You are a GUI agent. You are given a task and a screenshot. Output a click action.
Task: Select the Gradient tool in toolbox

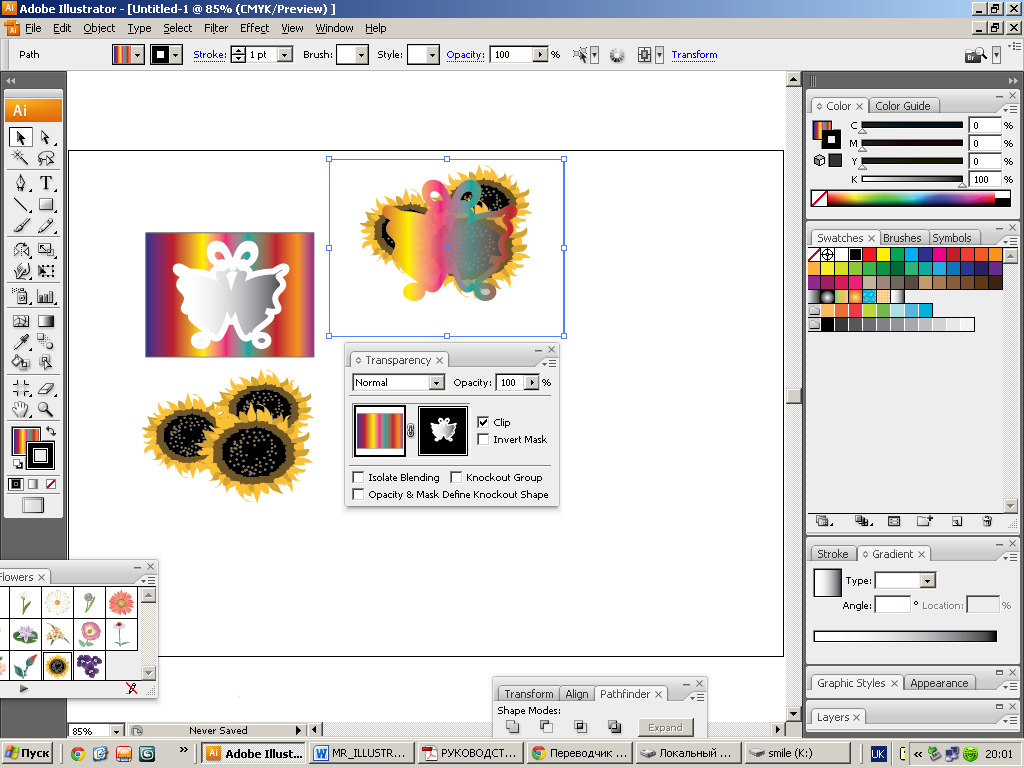(x=45, y=321)
